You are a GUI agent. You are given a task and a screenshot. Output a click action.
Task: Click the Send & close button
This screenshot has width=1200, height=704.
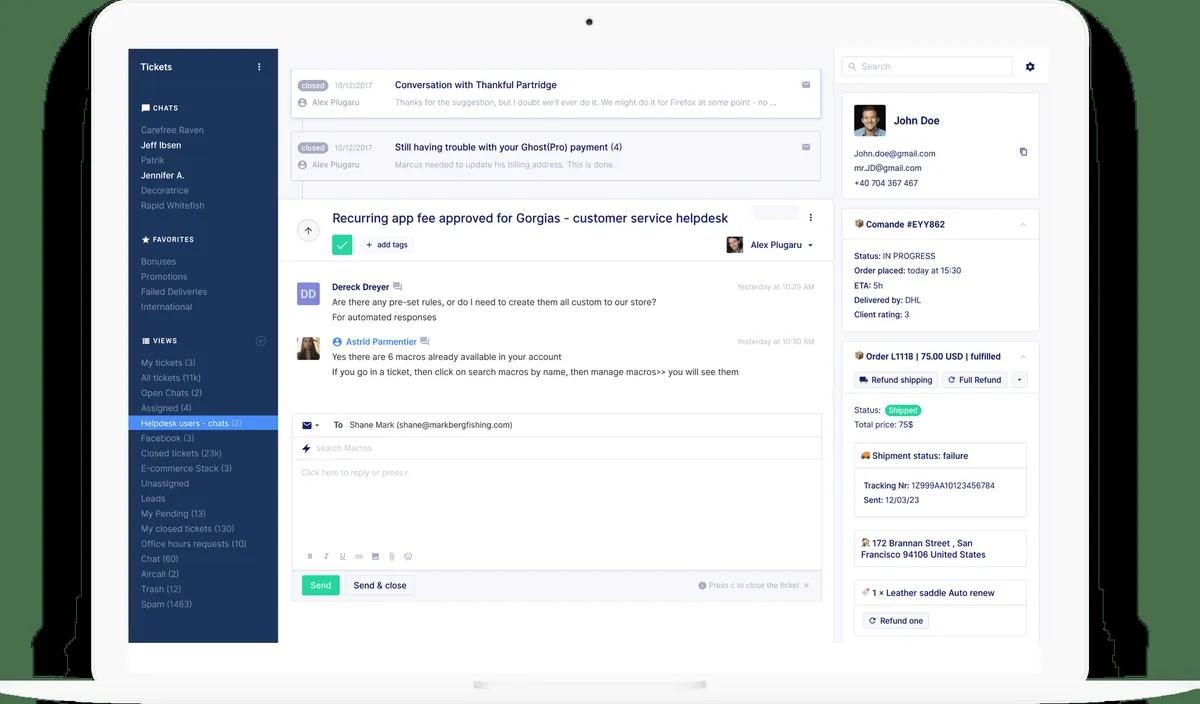pyautogui.click(x=380, y=585)
